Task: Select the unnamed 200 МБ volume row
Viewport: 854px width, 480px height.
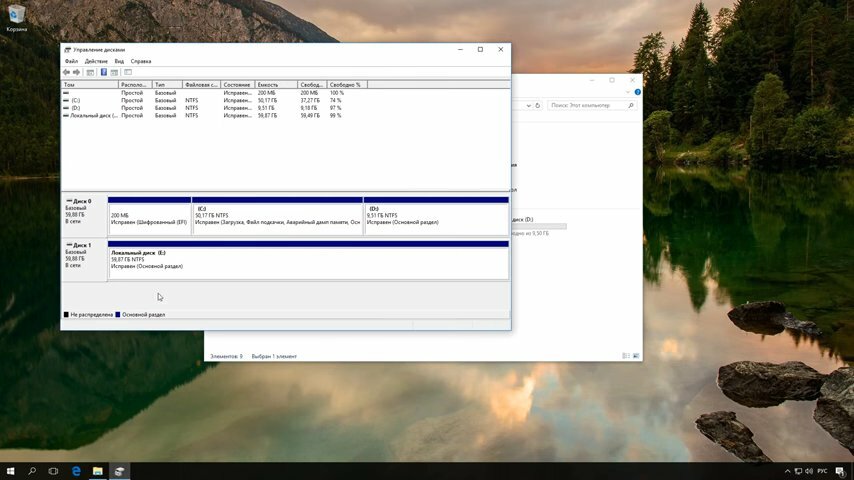Action: coord(204,93)
